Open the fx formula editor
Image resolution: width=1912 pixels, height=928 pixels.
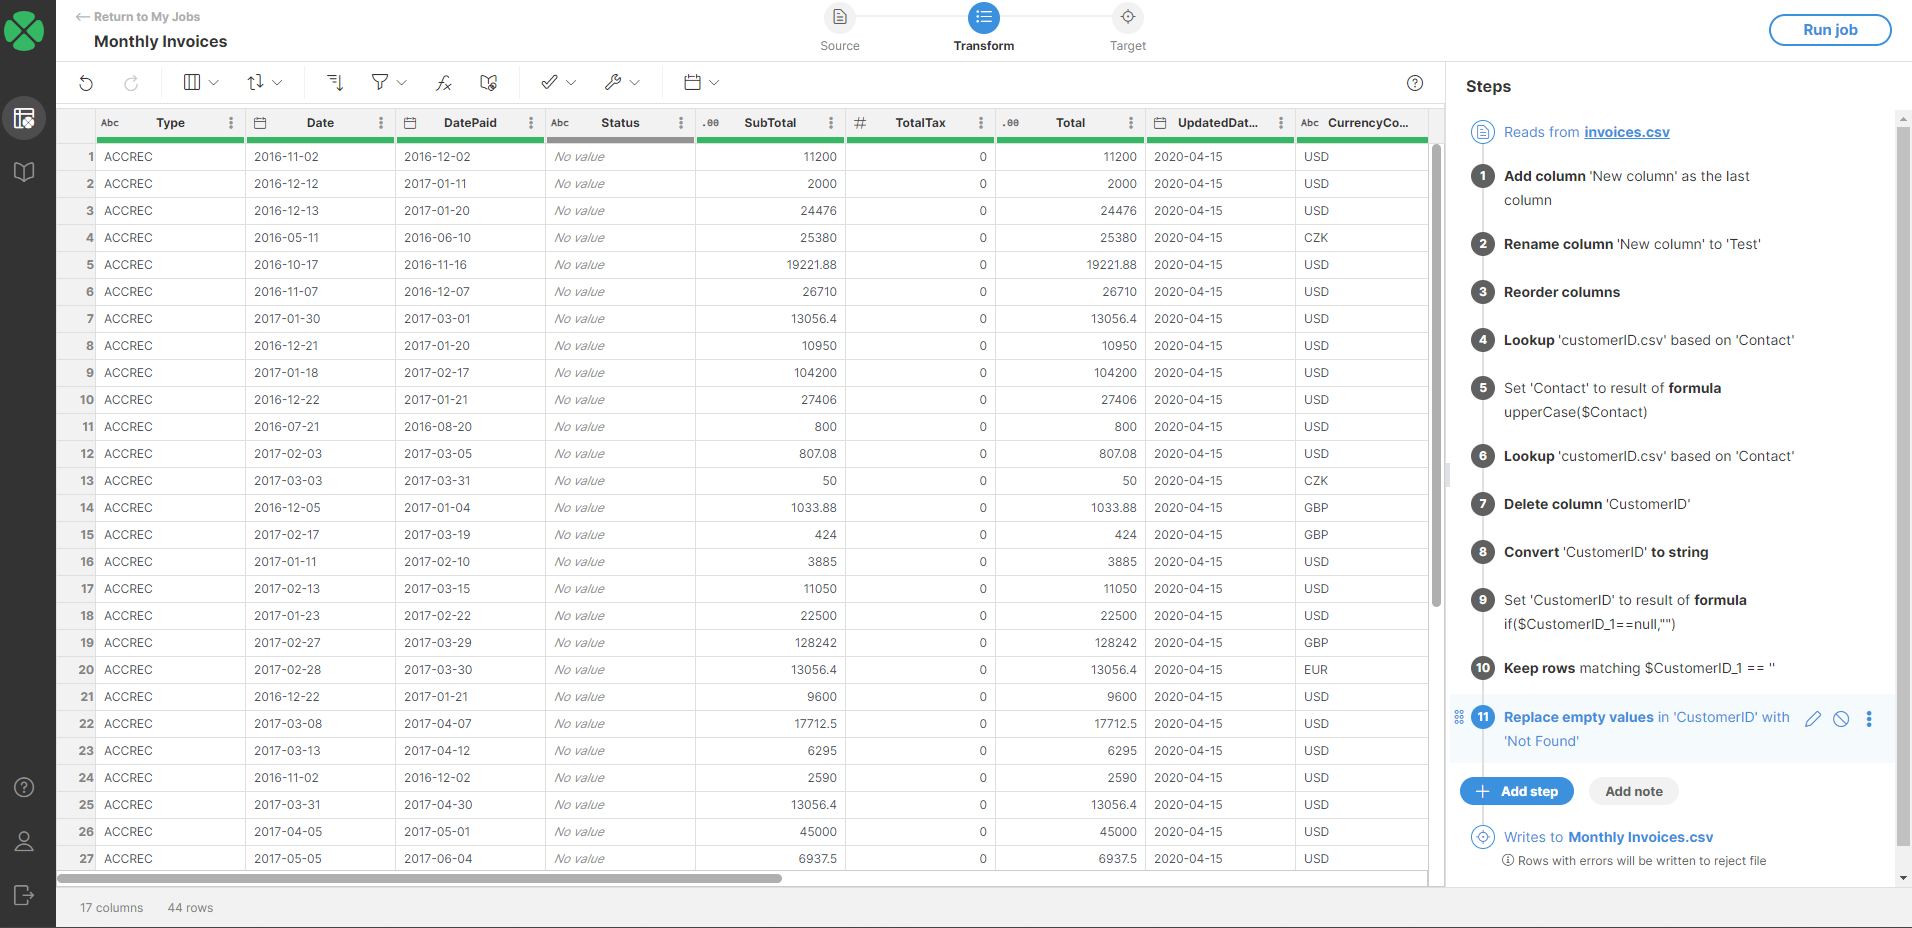click(x=443, y=83)
